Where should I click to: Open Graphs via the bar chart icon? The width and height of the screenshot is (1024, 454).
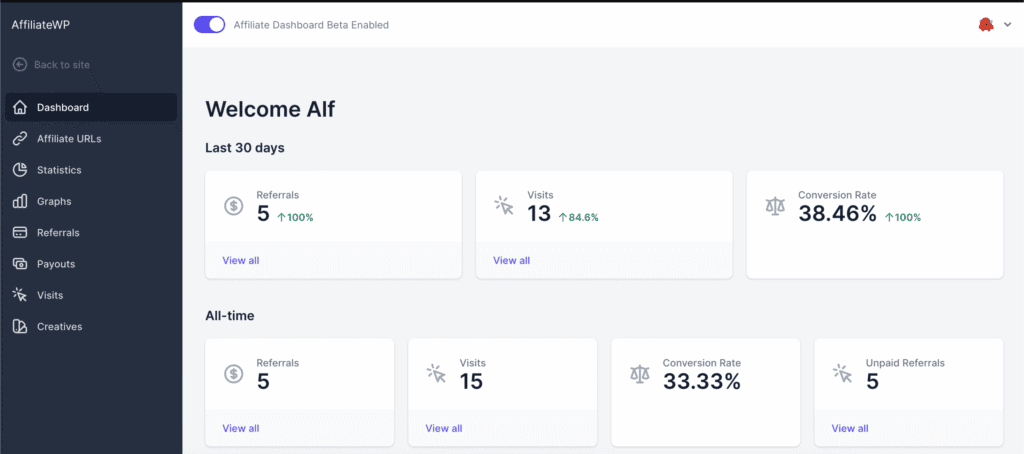coord(19,201)
